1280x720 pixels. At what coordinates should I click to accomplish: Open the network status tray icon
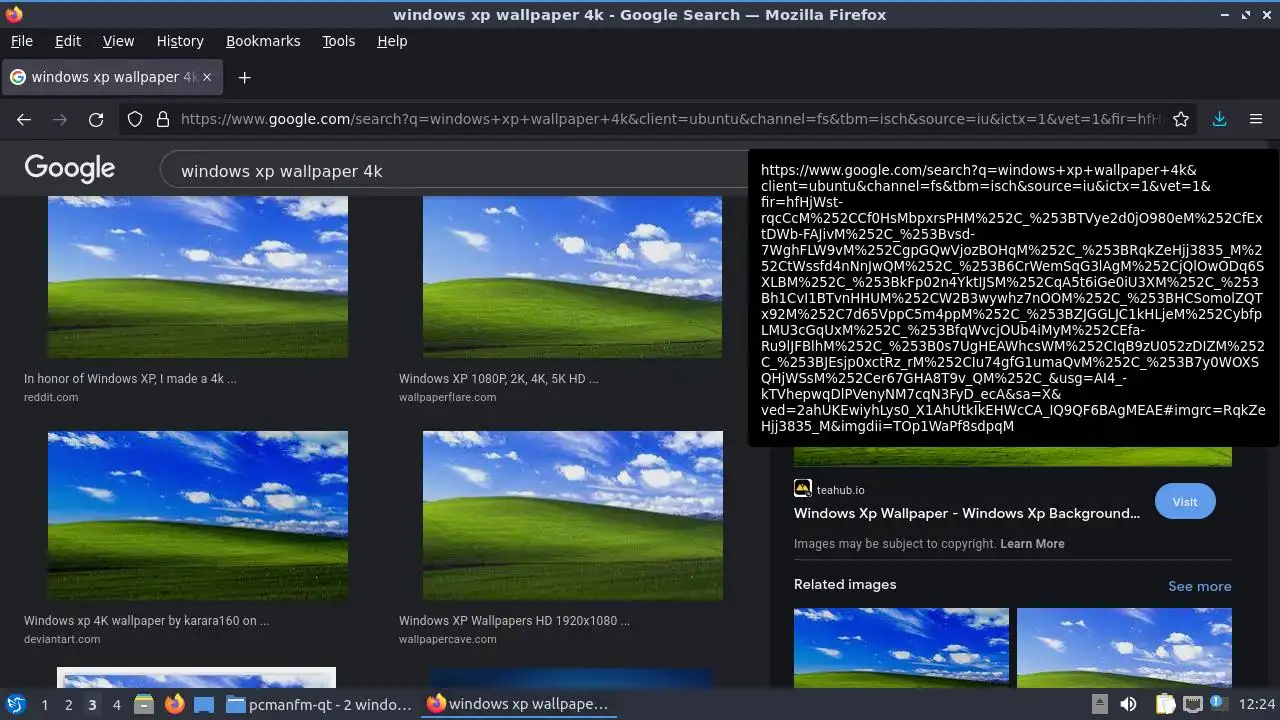pyautogui.click(x=1192, y=704)
